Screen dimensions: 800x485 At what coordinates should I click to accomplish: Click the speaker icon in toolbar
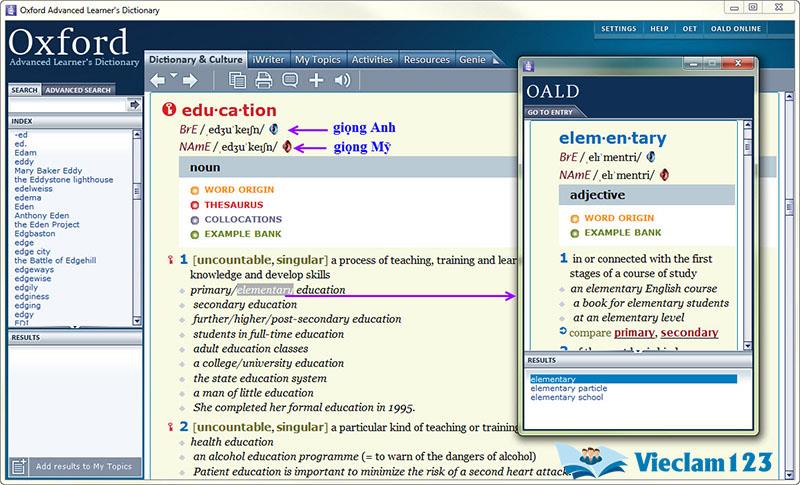[342, 80]
